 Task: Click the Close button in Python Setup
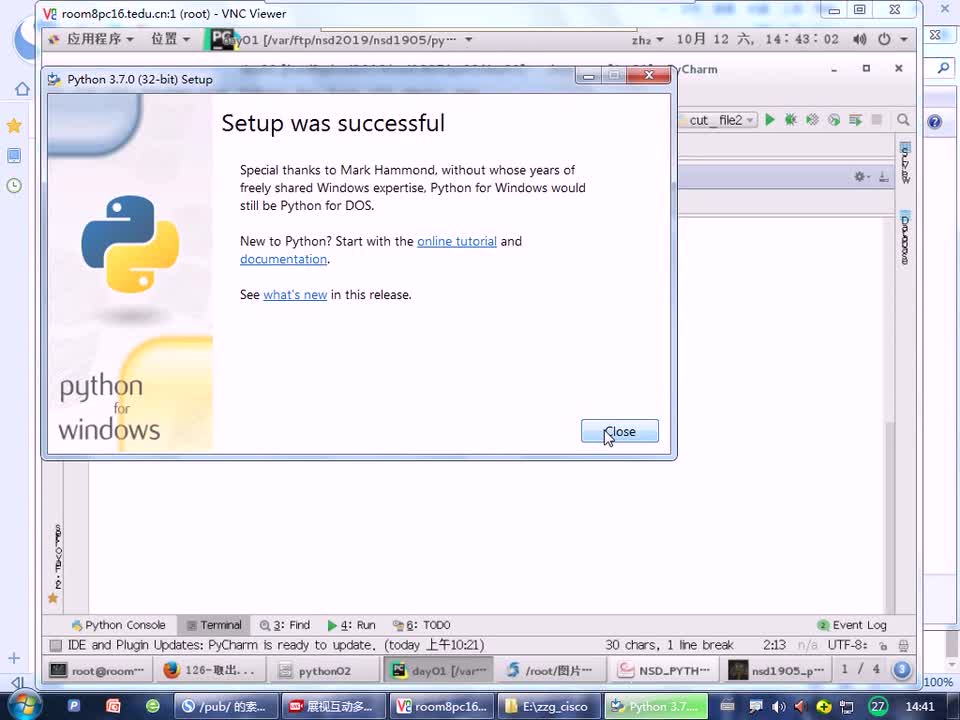[620, 431]
